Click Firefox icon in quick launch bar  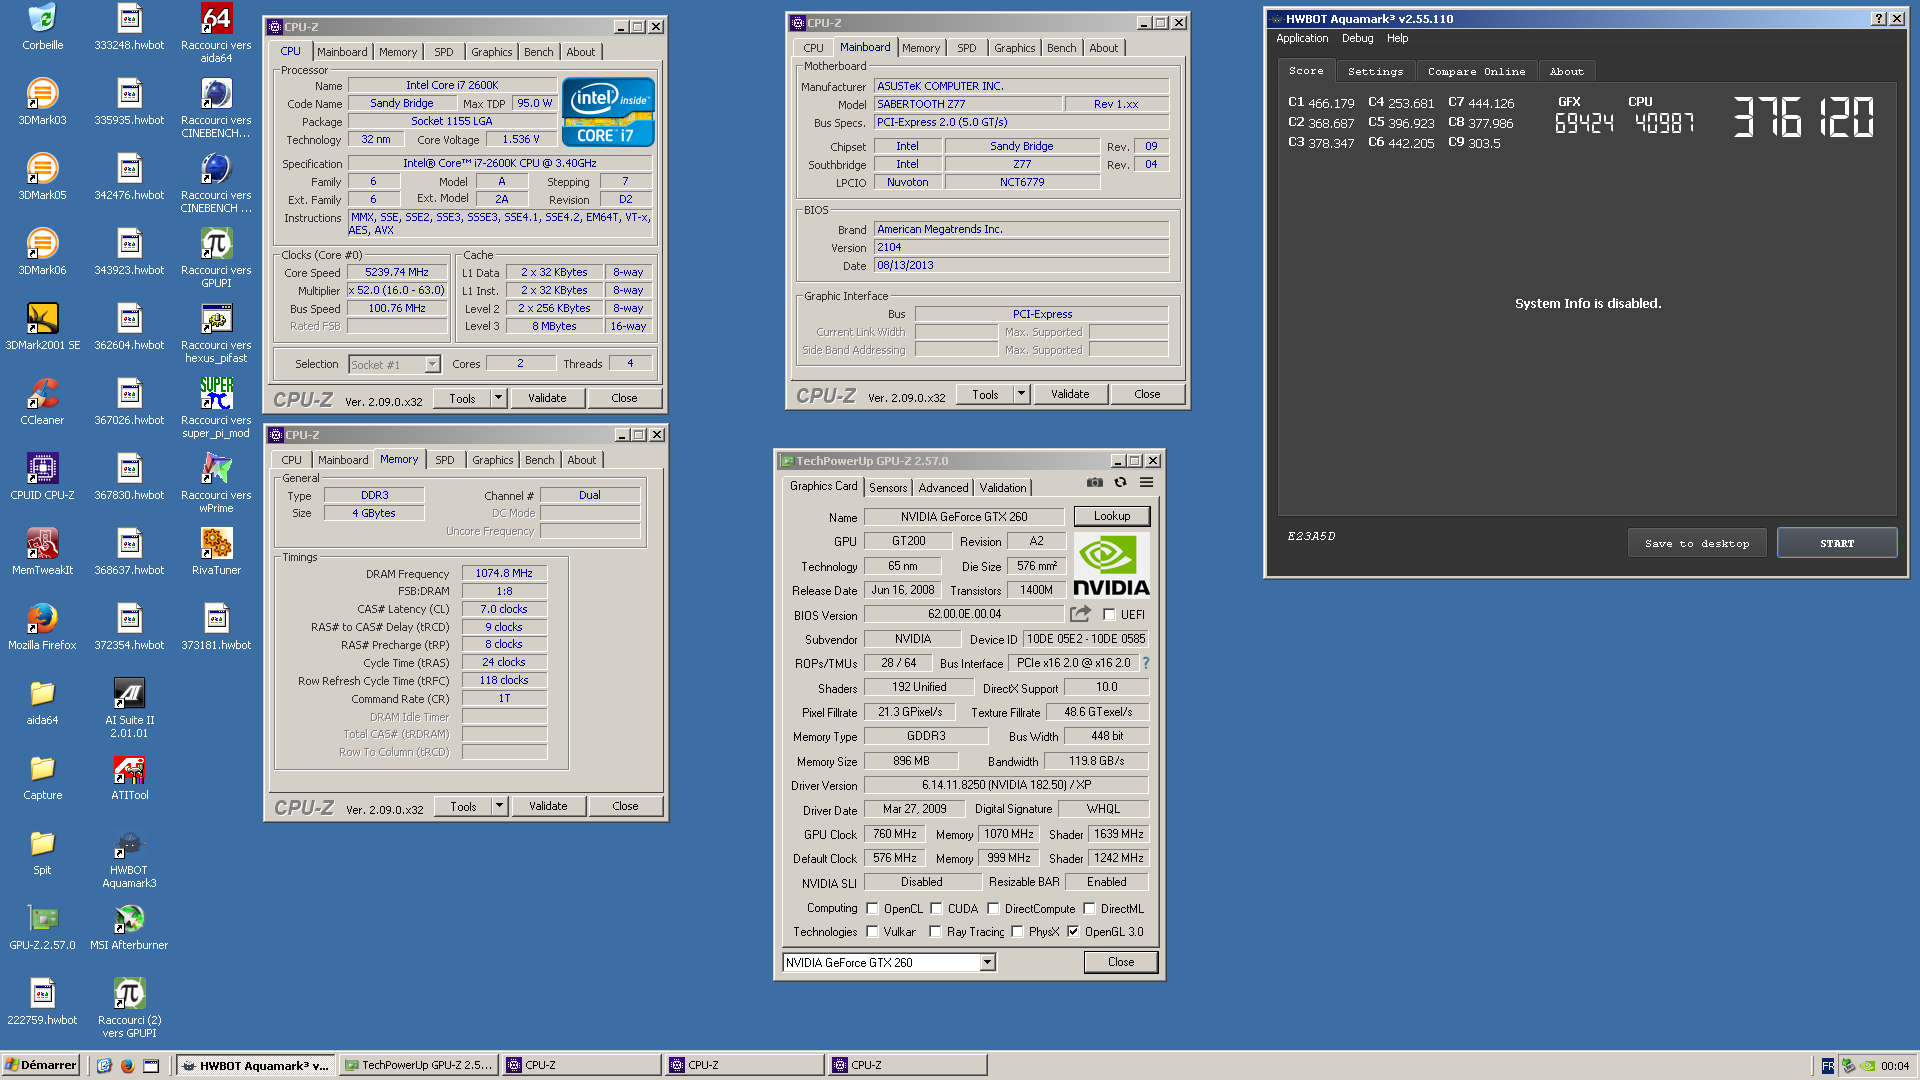point(127,1066)
